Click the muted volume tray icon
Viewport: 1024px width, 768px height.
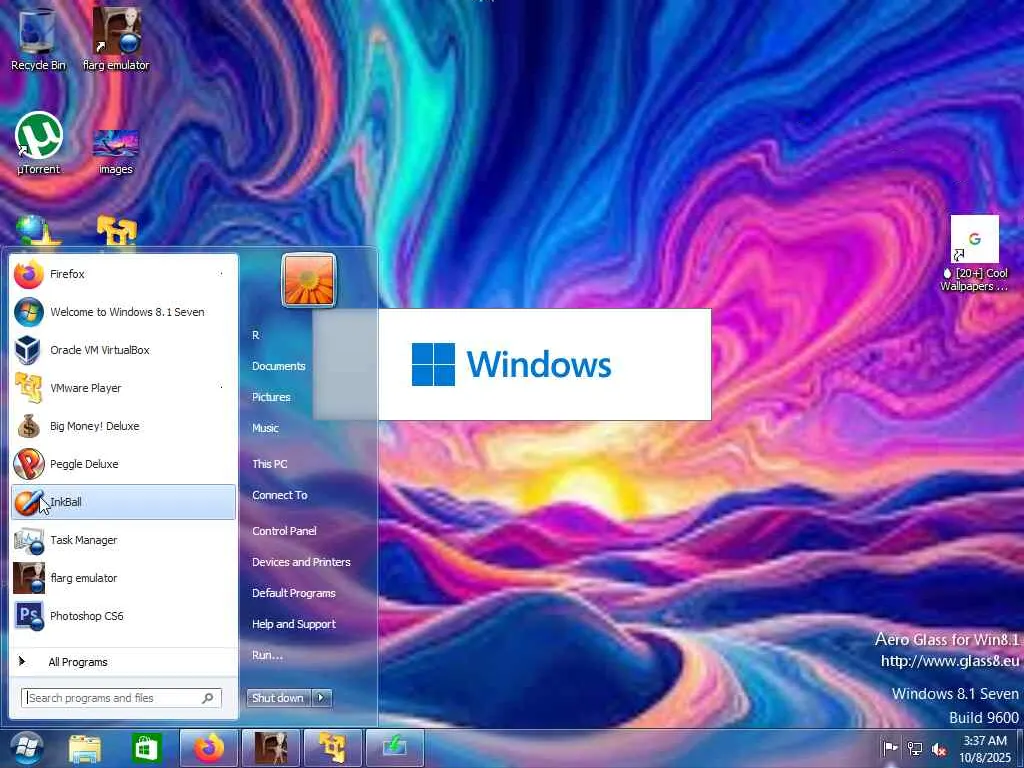tap(940, 750)
